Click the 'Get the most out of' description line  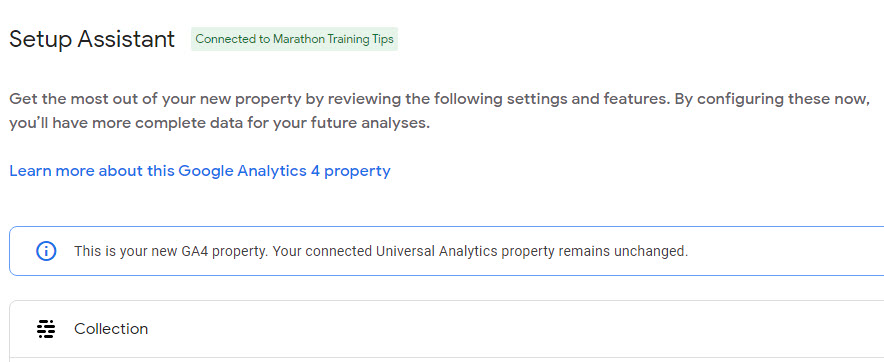click(440, 99)
